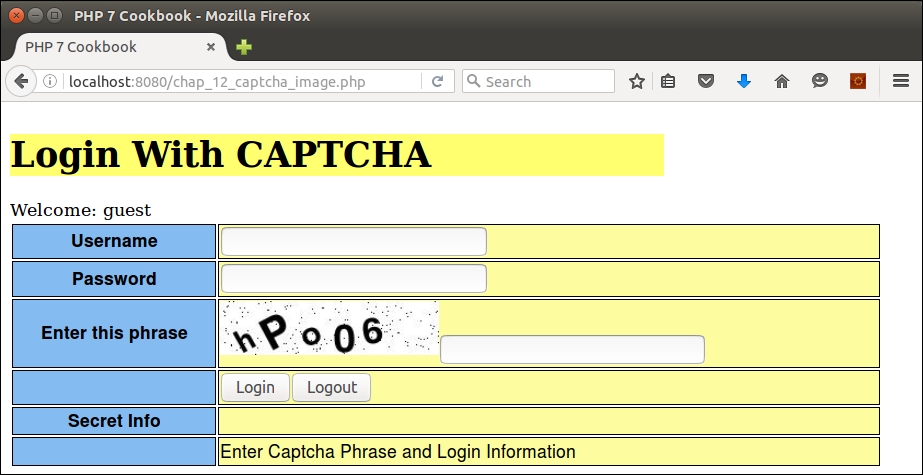Click the Username input field
Image resolution: width=923 pixels, height=475 pixels.
point(354,241)
